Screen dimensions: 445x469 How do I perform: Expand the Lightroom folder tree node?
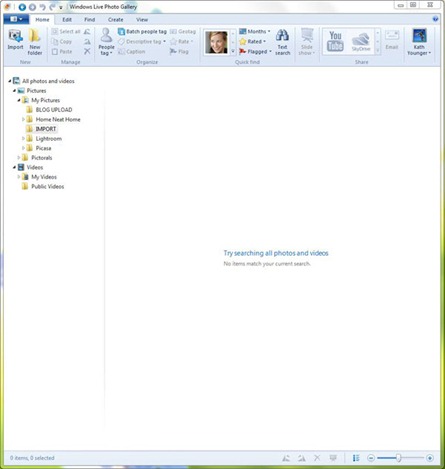(23, 138)
